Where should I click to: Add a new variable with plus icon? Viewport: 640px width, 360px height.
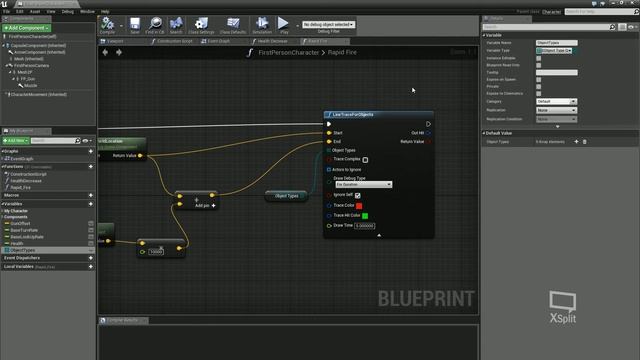91,204
